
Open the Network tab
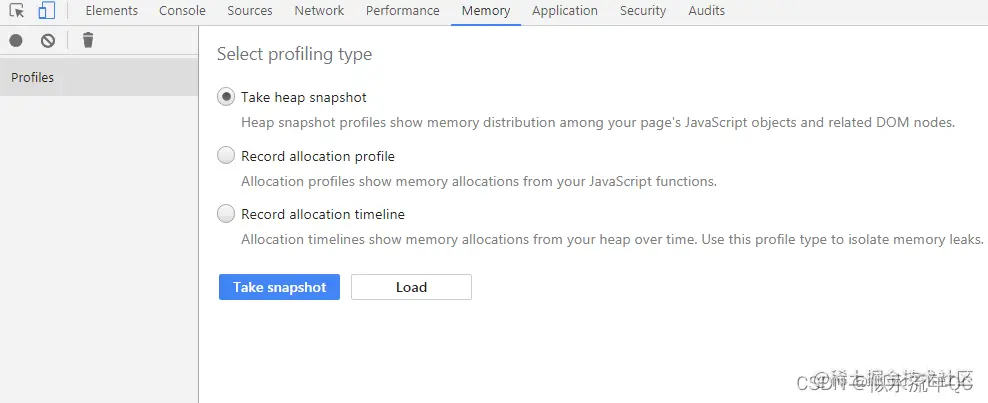[319, 11]
